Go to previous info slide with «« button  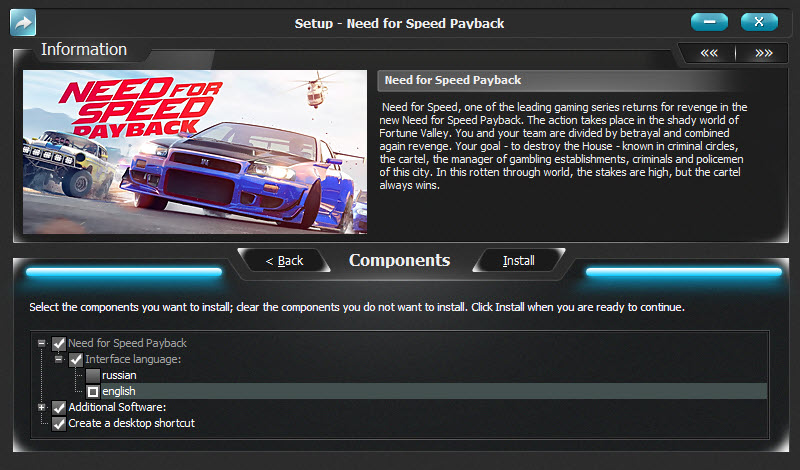click(x=709, y=53)
